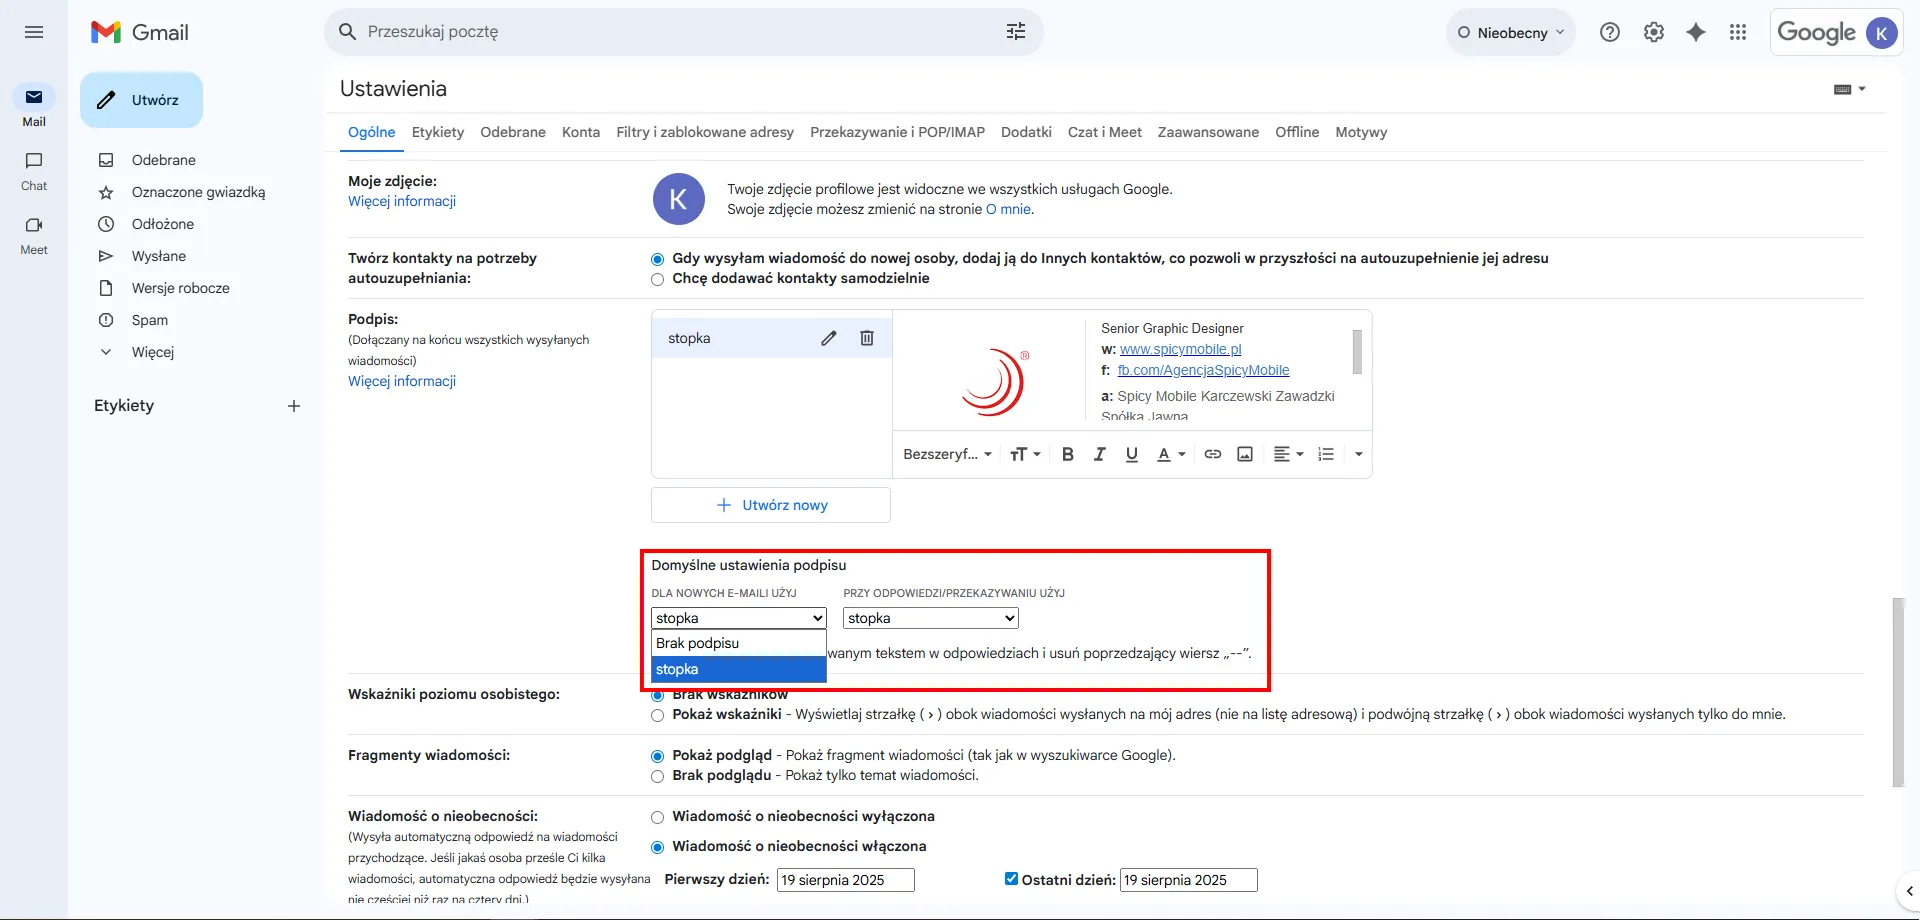Open the 'Nieobecny' status dropdown
1920x920 pixels.
pos(1510,31)
